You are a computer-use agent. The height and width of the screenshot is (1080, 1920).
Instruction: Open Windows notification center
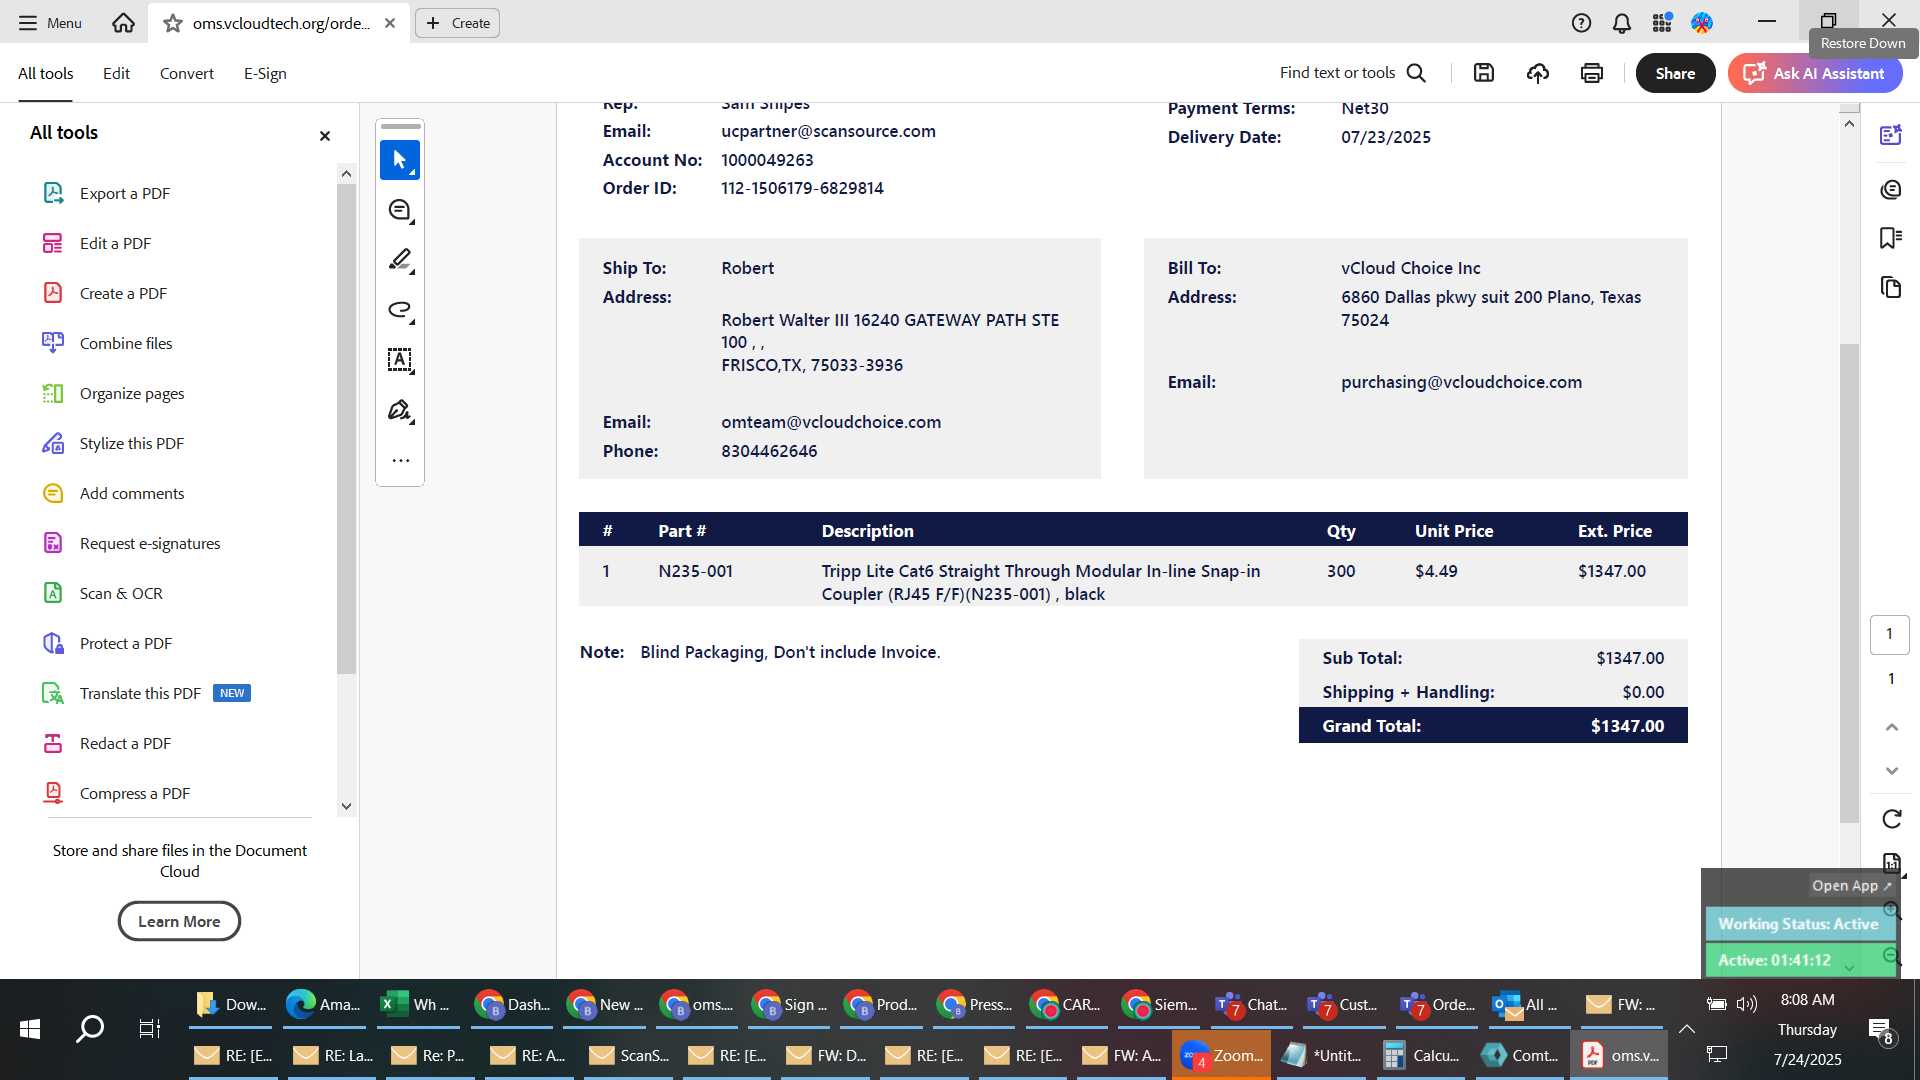click(1881, 1030)
